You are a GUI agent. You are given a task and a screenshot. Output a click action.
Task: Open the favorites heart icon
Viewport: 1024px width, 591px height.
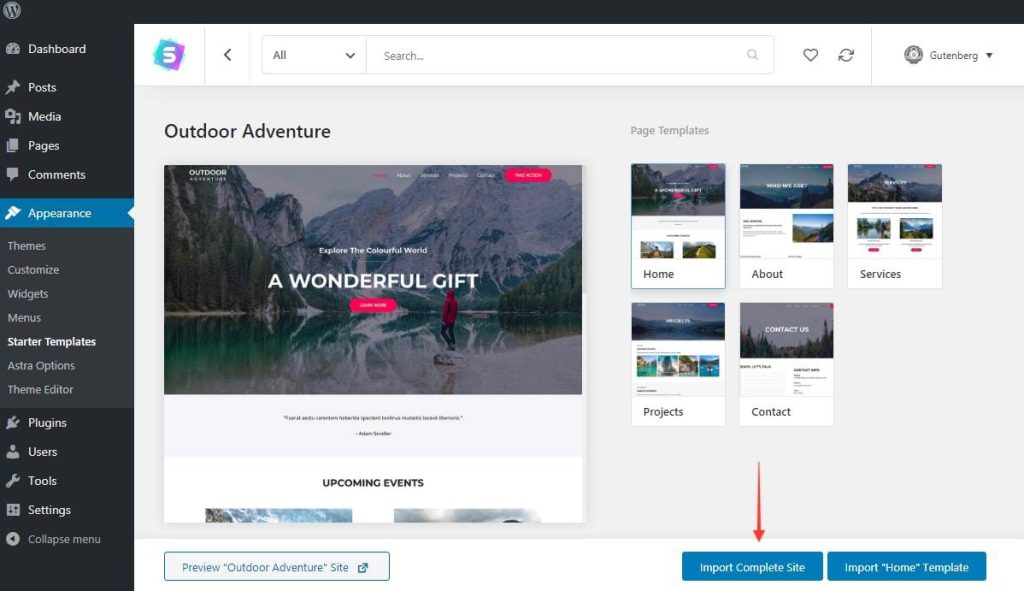point(810,55)
